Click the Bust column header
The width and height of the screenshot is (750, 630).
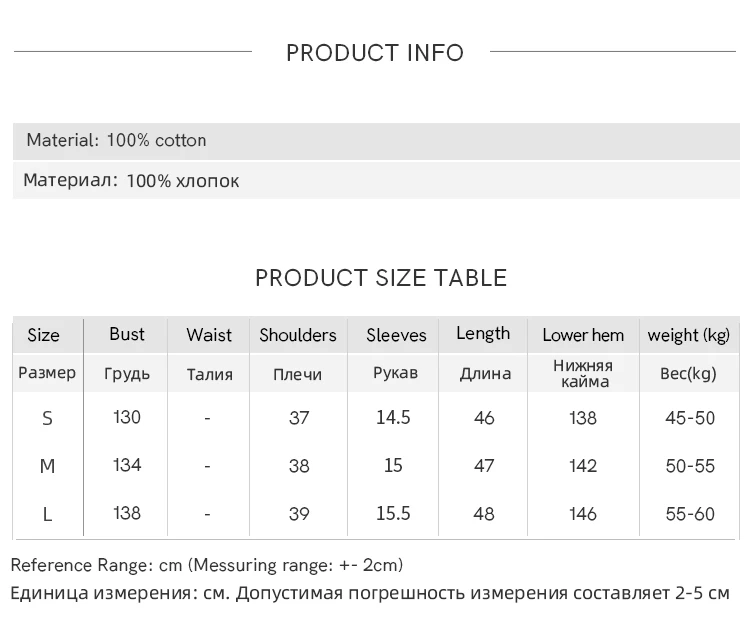pyautogui.click(x=127, y=334)
